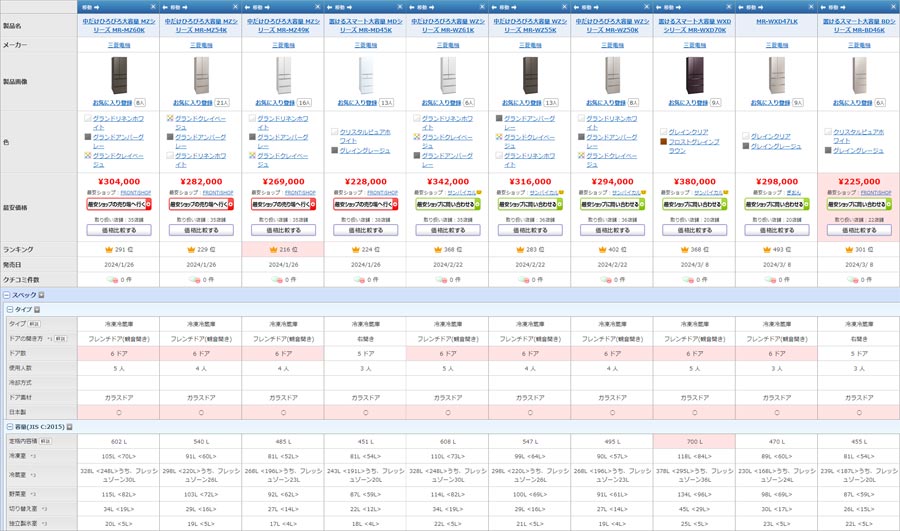Image resolution: width=900 pixels, height=531 pixels.
Task: Click the review bubble icon in MR-MZ60K column
Action: (x=112, y=280)
